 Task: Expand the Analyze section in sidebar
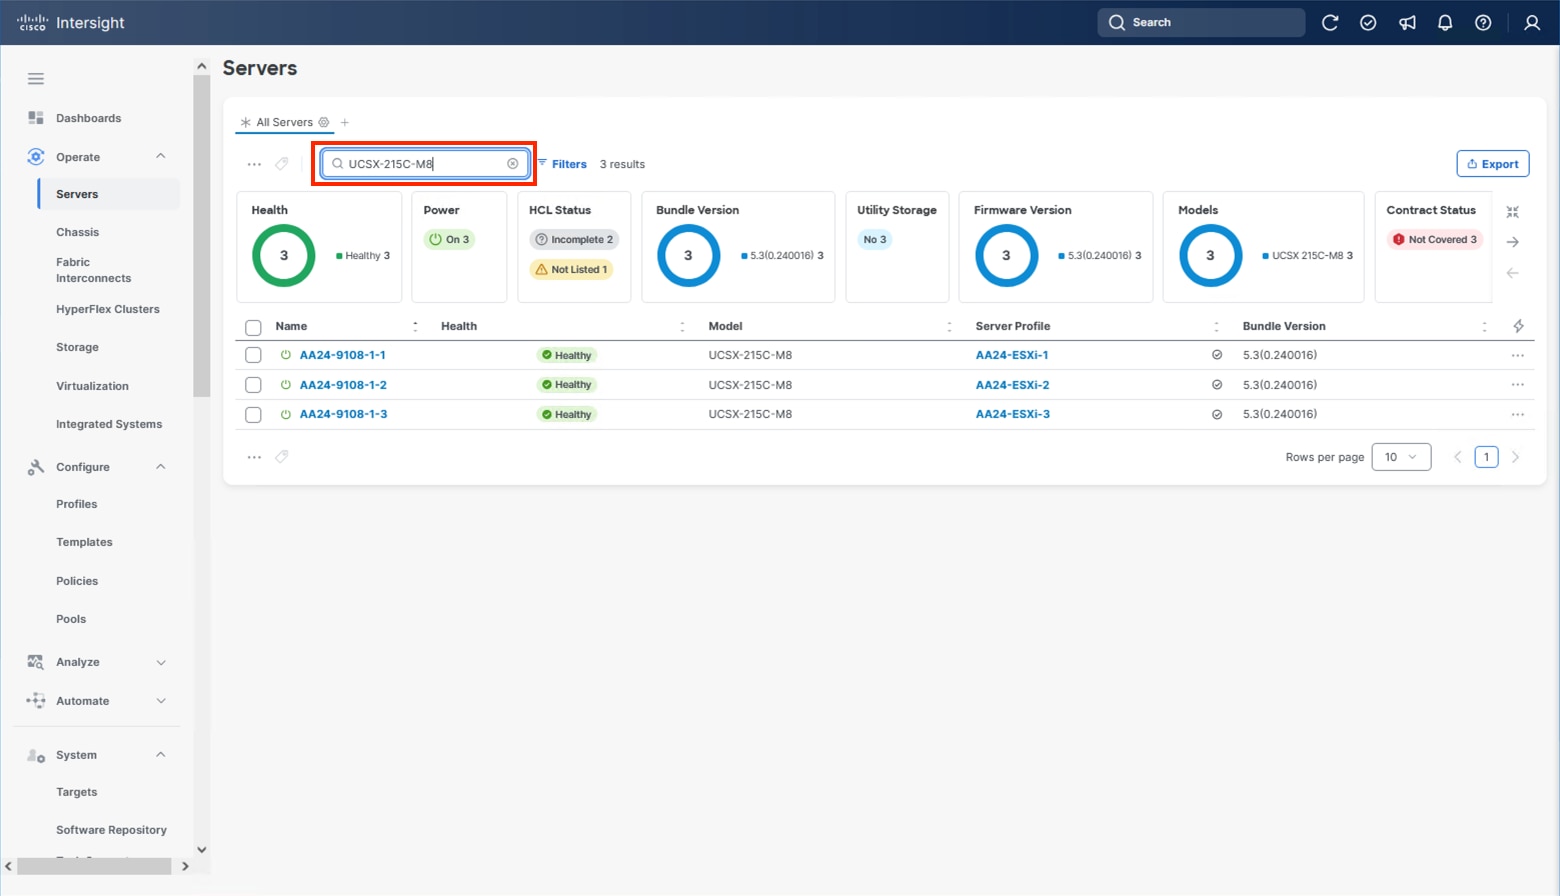click(160, 662)
